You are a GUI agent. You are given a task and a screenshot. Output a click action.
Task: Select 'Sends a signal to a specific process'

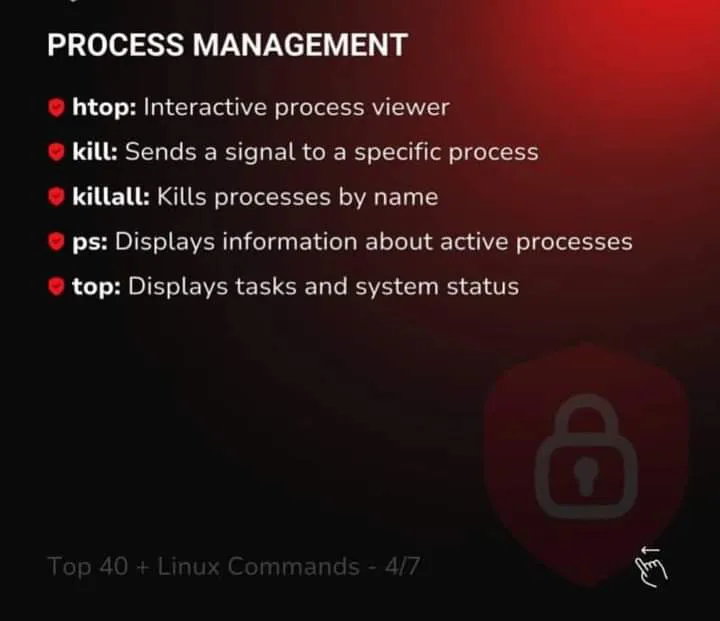(x=332, y=152)
